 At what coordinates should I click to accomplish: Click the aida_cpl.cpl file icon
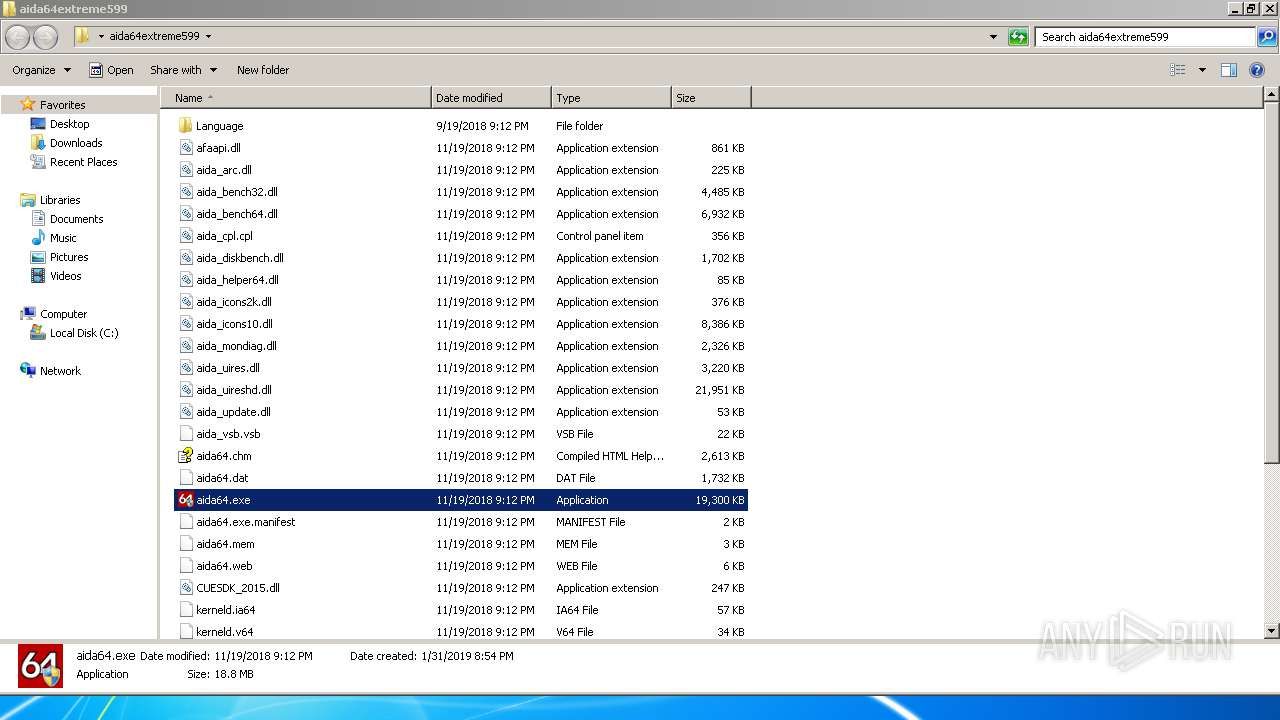(185, 236)
